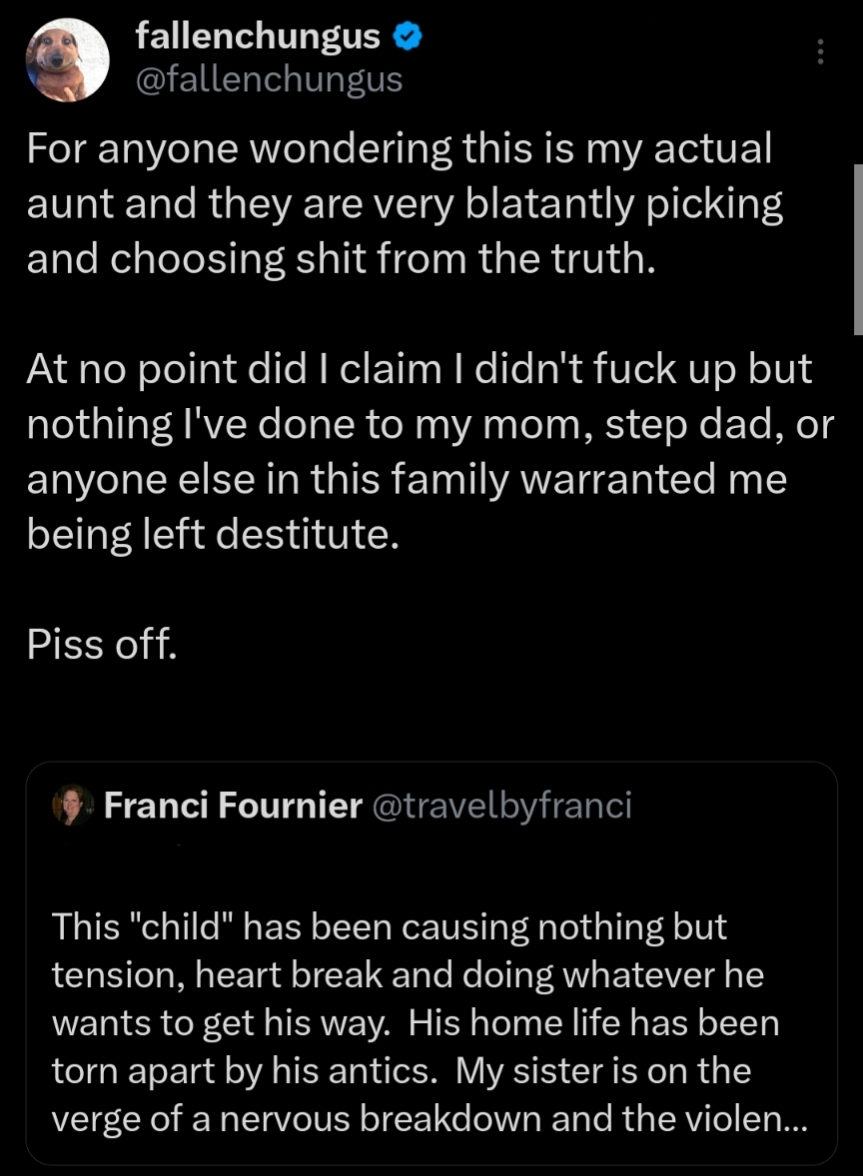Click the "For anyone wondering" opening line
Viewport: 863px width, 1176px height.
click(400, 150)
